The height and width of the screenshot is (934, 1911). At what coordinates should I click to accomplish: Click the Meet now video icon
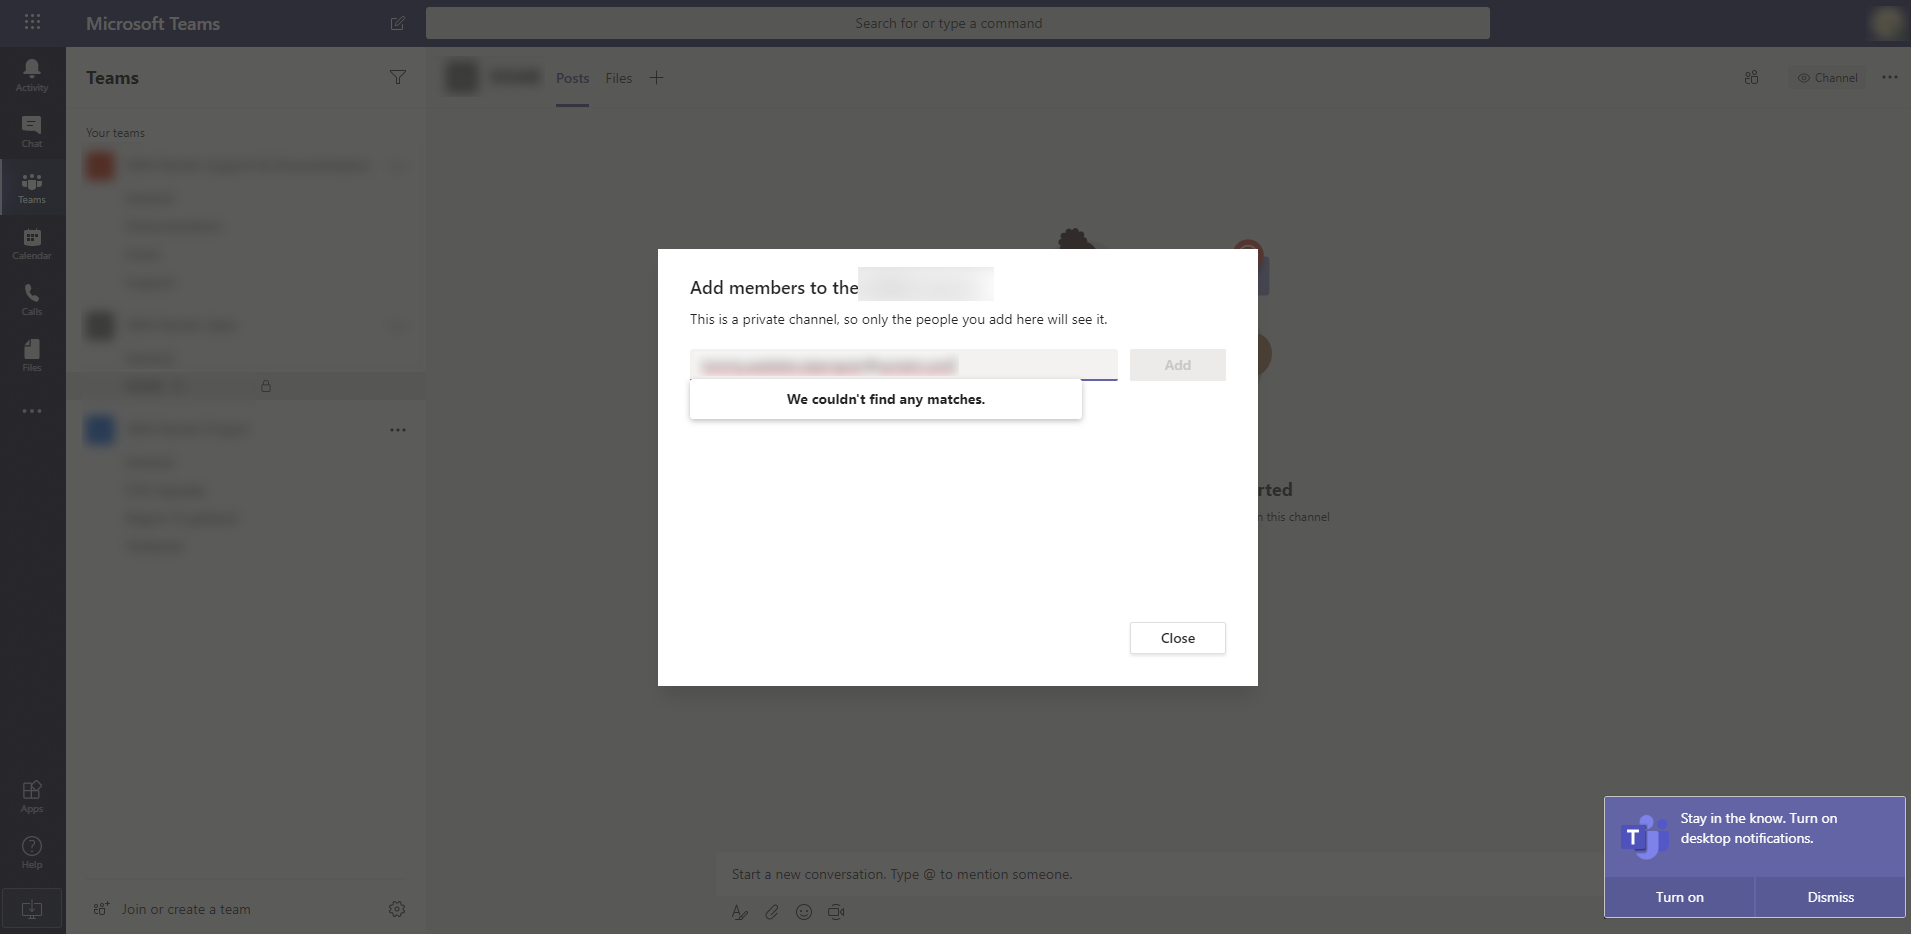(x=836, y=912)
